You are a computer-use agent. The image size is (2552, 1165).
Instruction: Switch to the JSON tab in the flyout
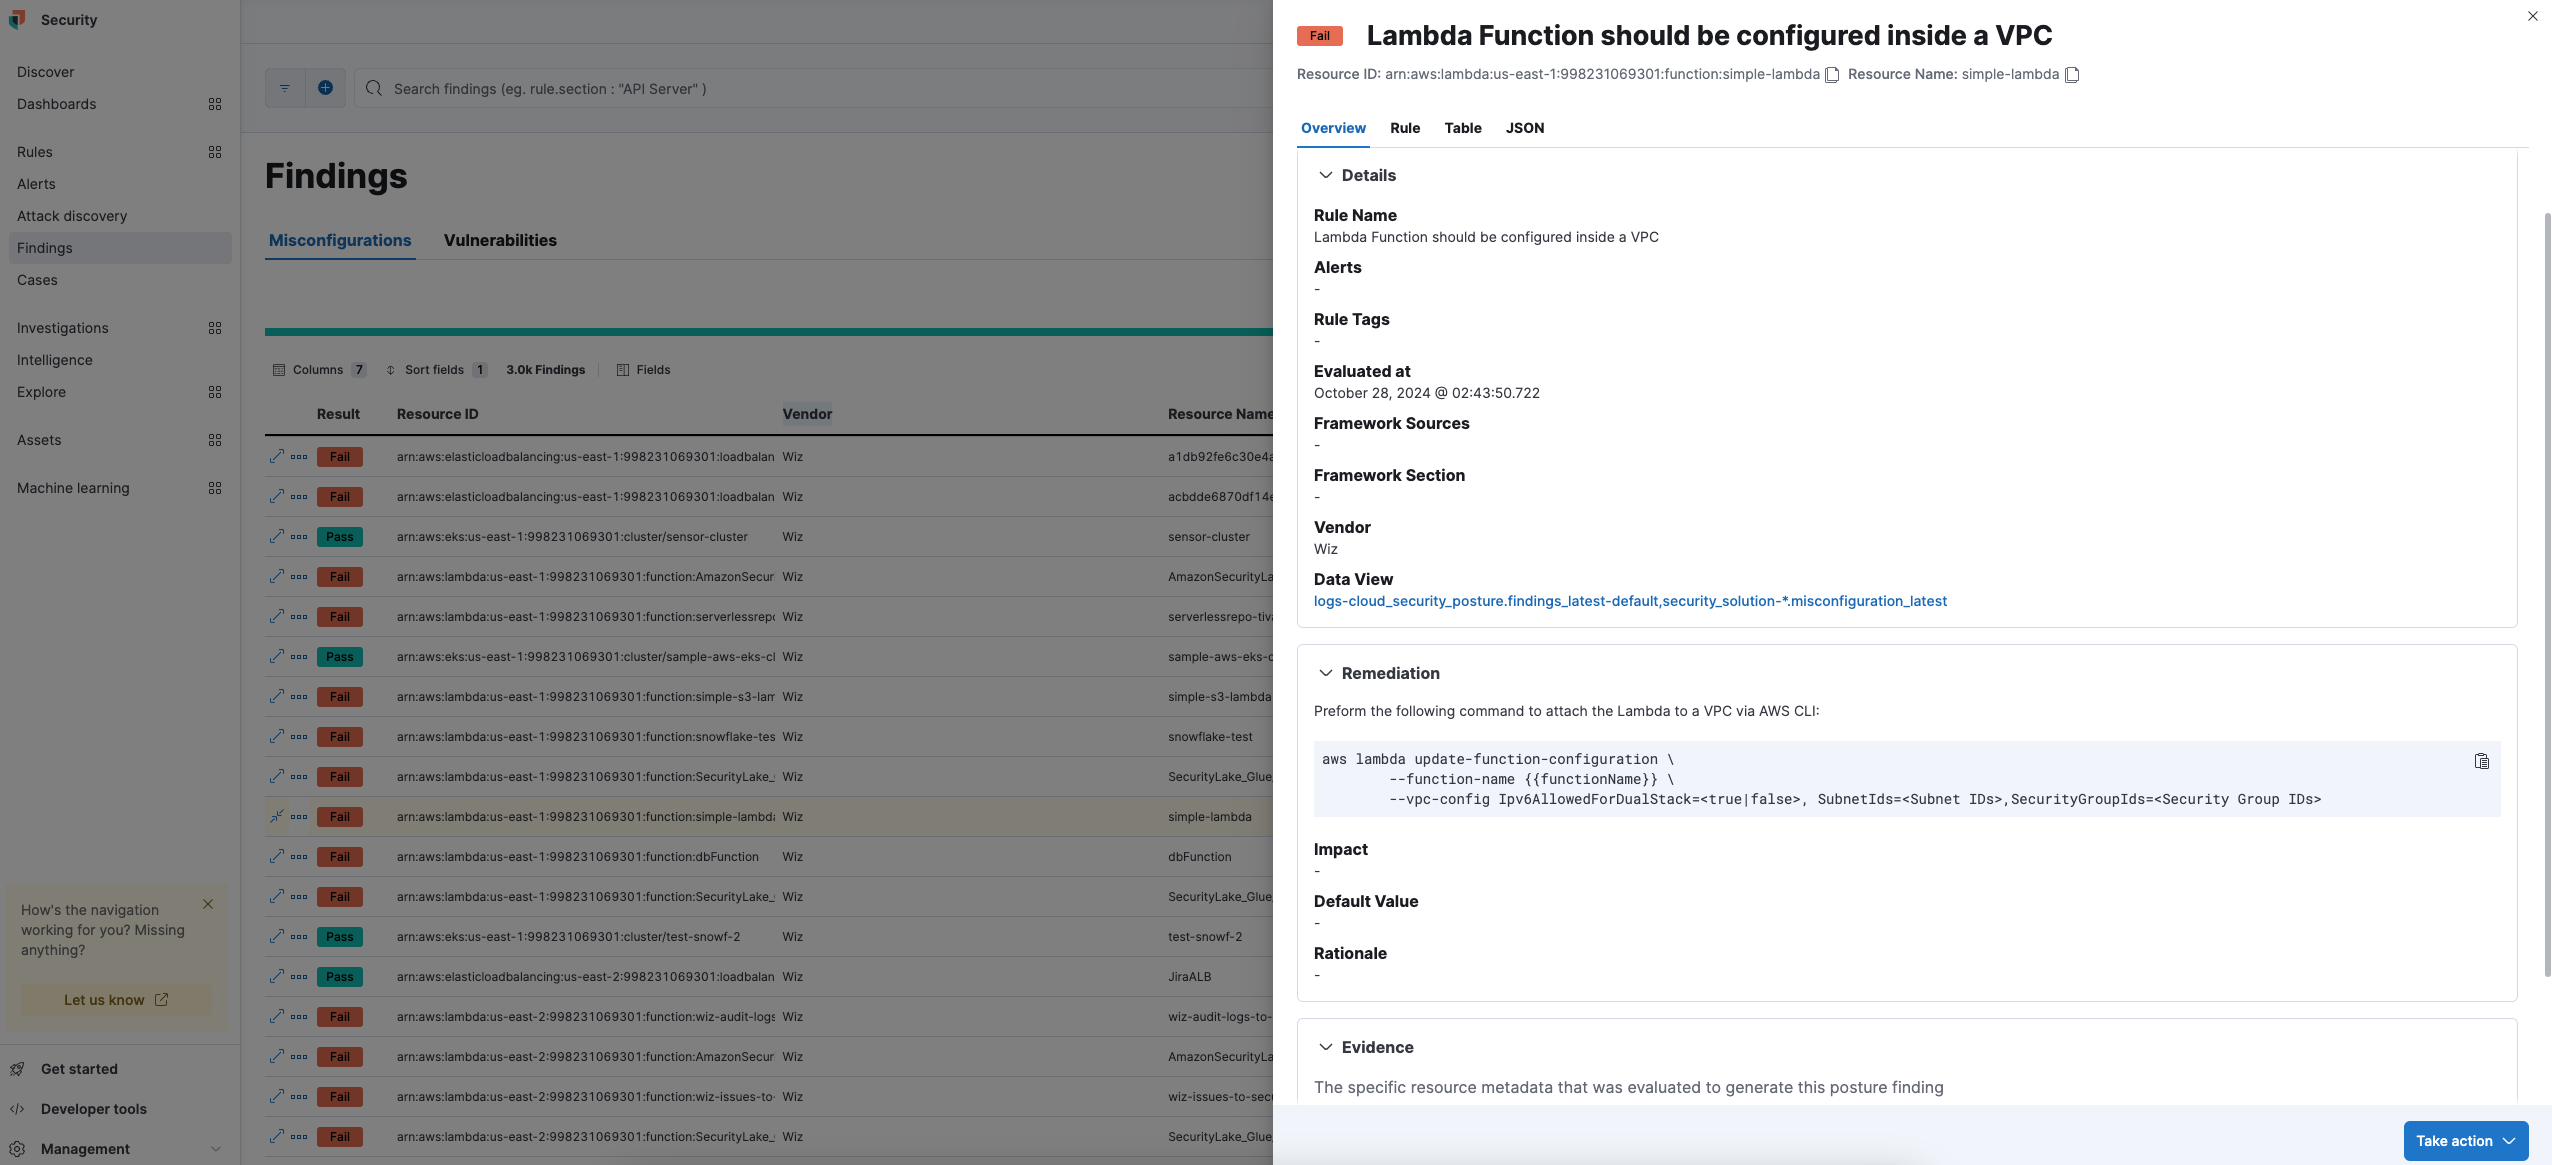click(x=1525, y=128)
